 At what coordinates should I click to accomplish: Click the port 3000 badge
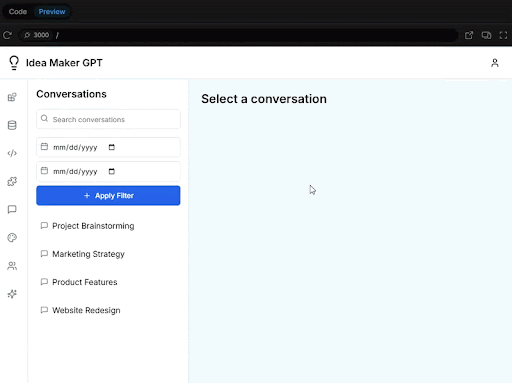click(x=37, y=35)
